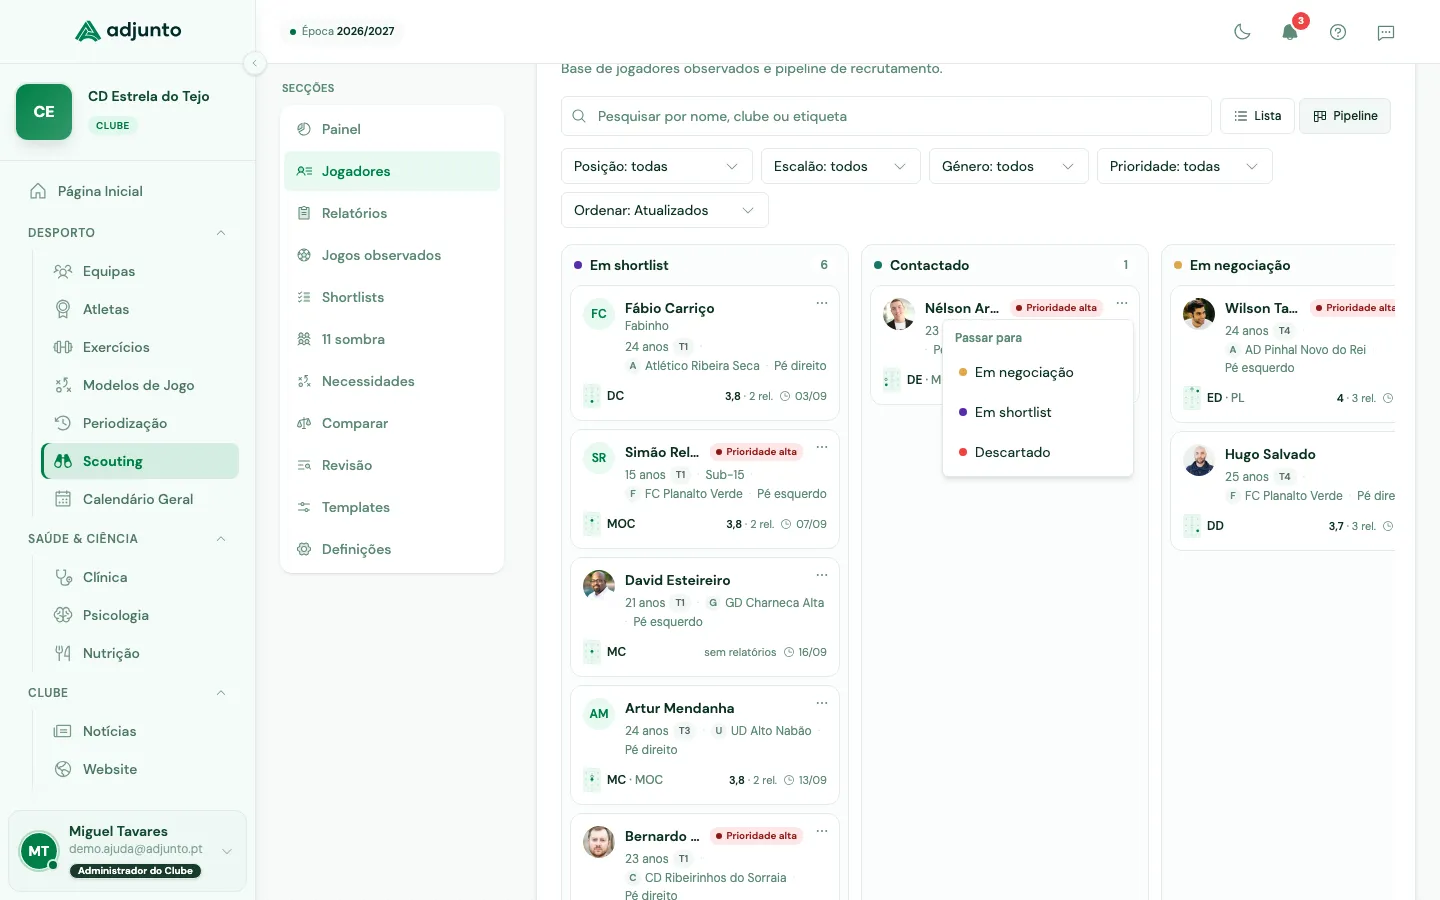Open Calendário Geral

(x=140, y=499)
